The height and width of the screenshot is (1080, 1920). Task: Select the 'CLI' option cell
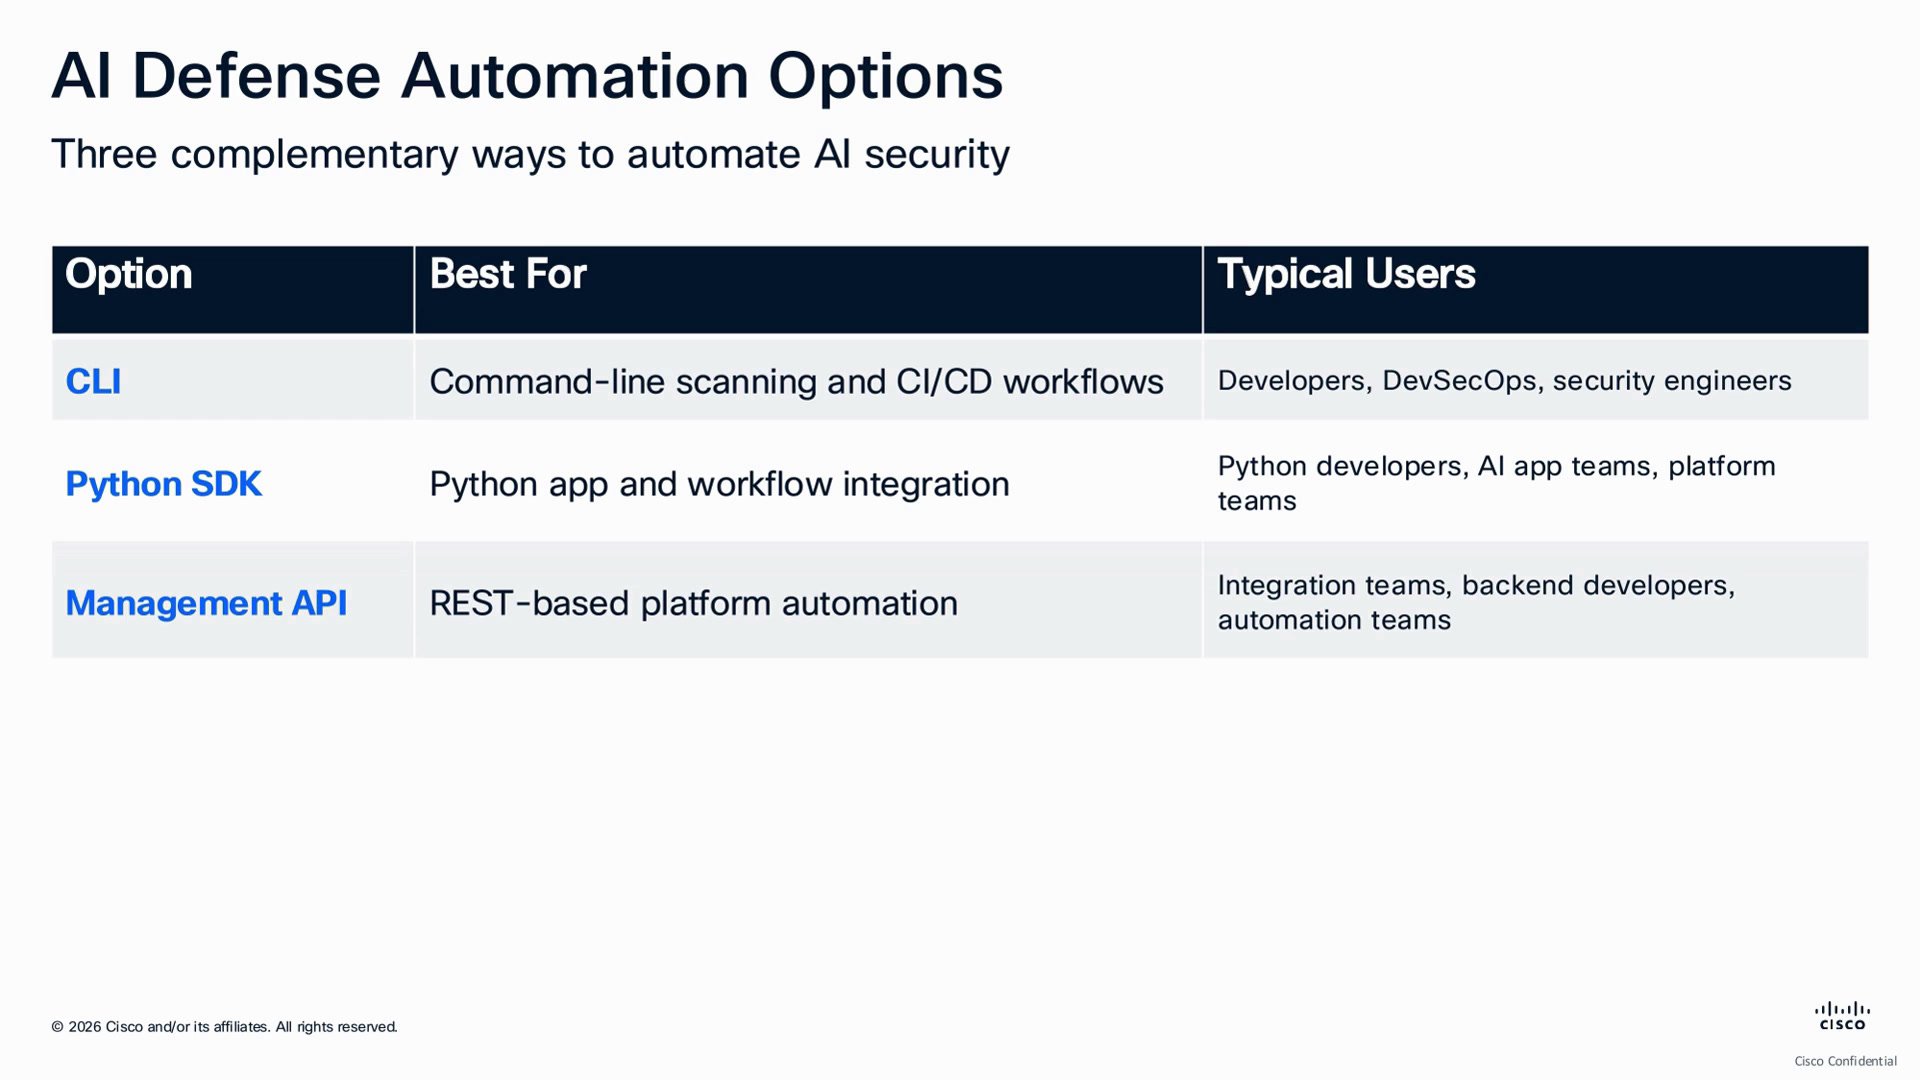click(x=233, y=380)
